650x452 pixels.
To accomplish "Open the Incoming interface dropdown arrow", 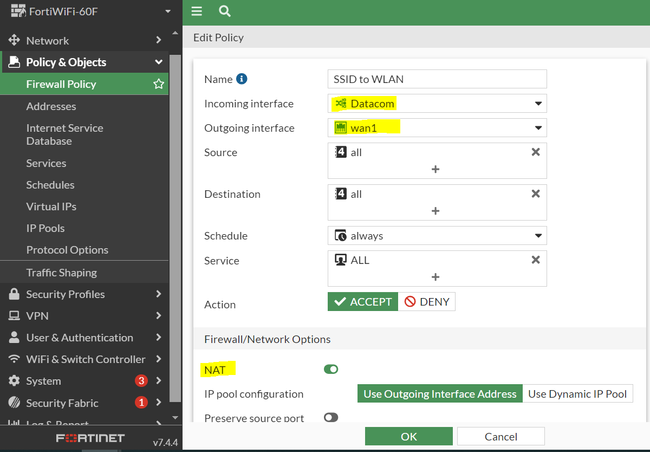I will coord(538,103).
